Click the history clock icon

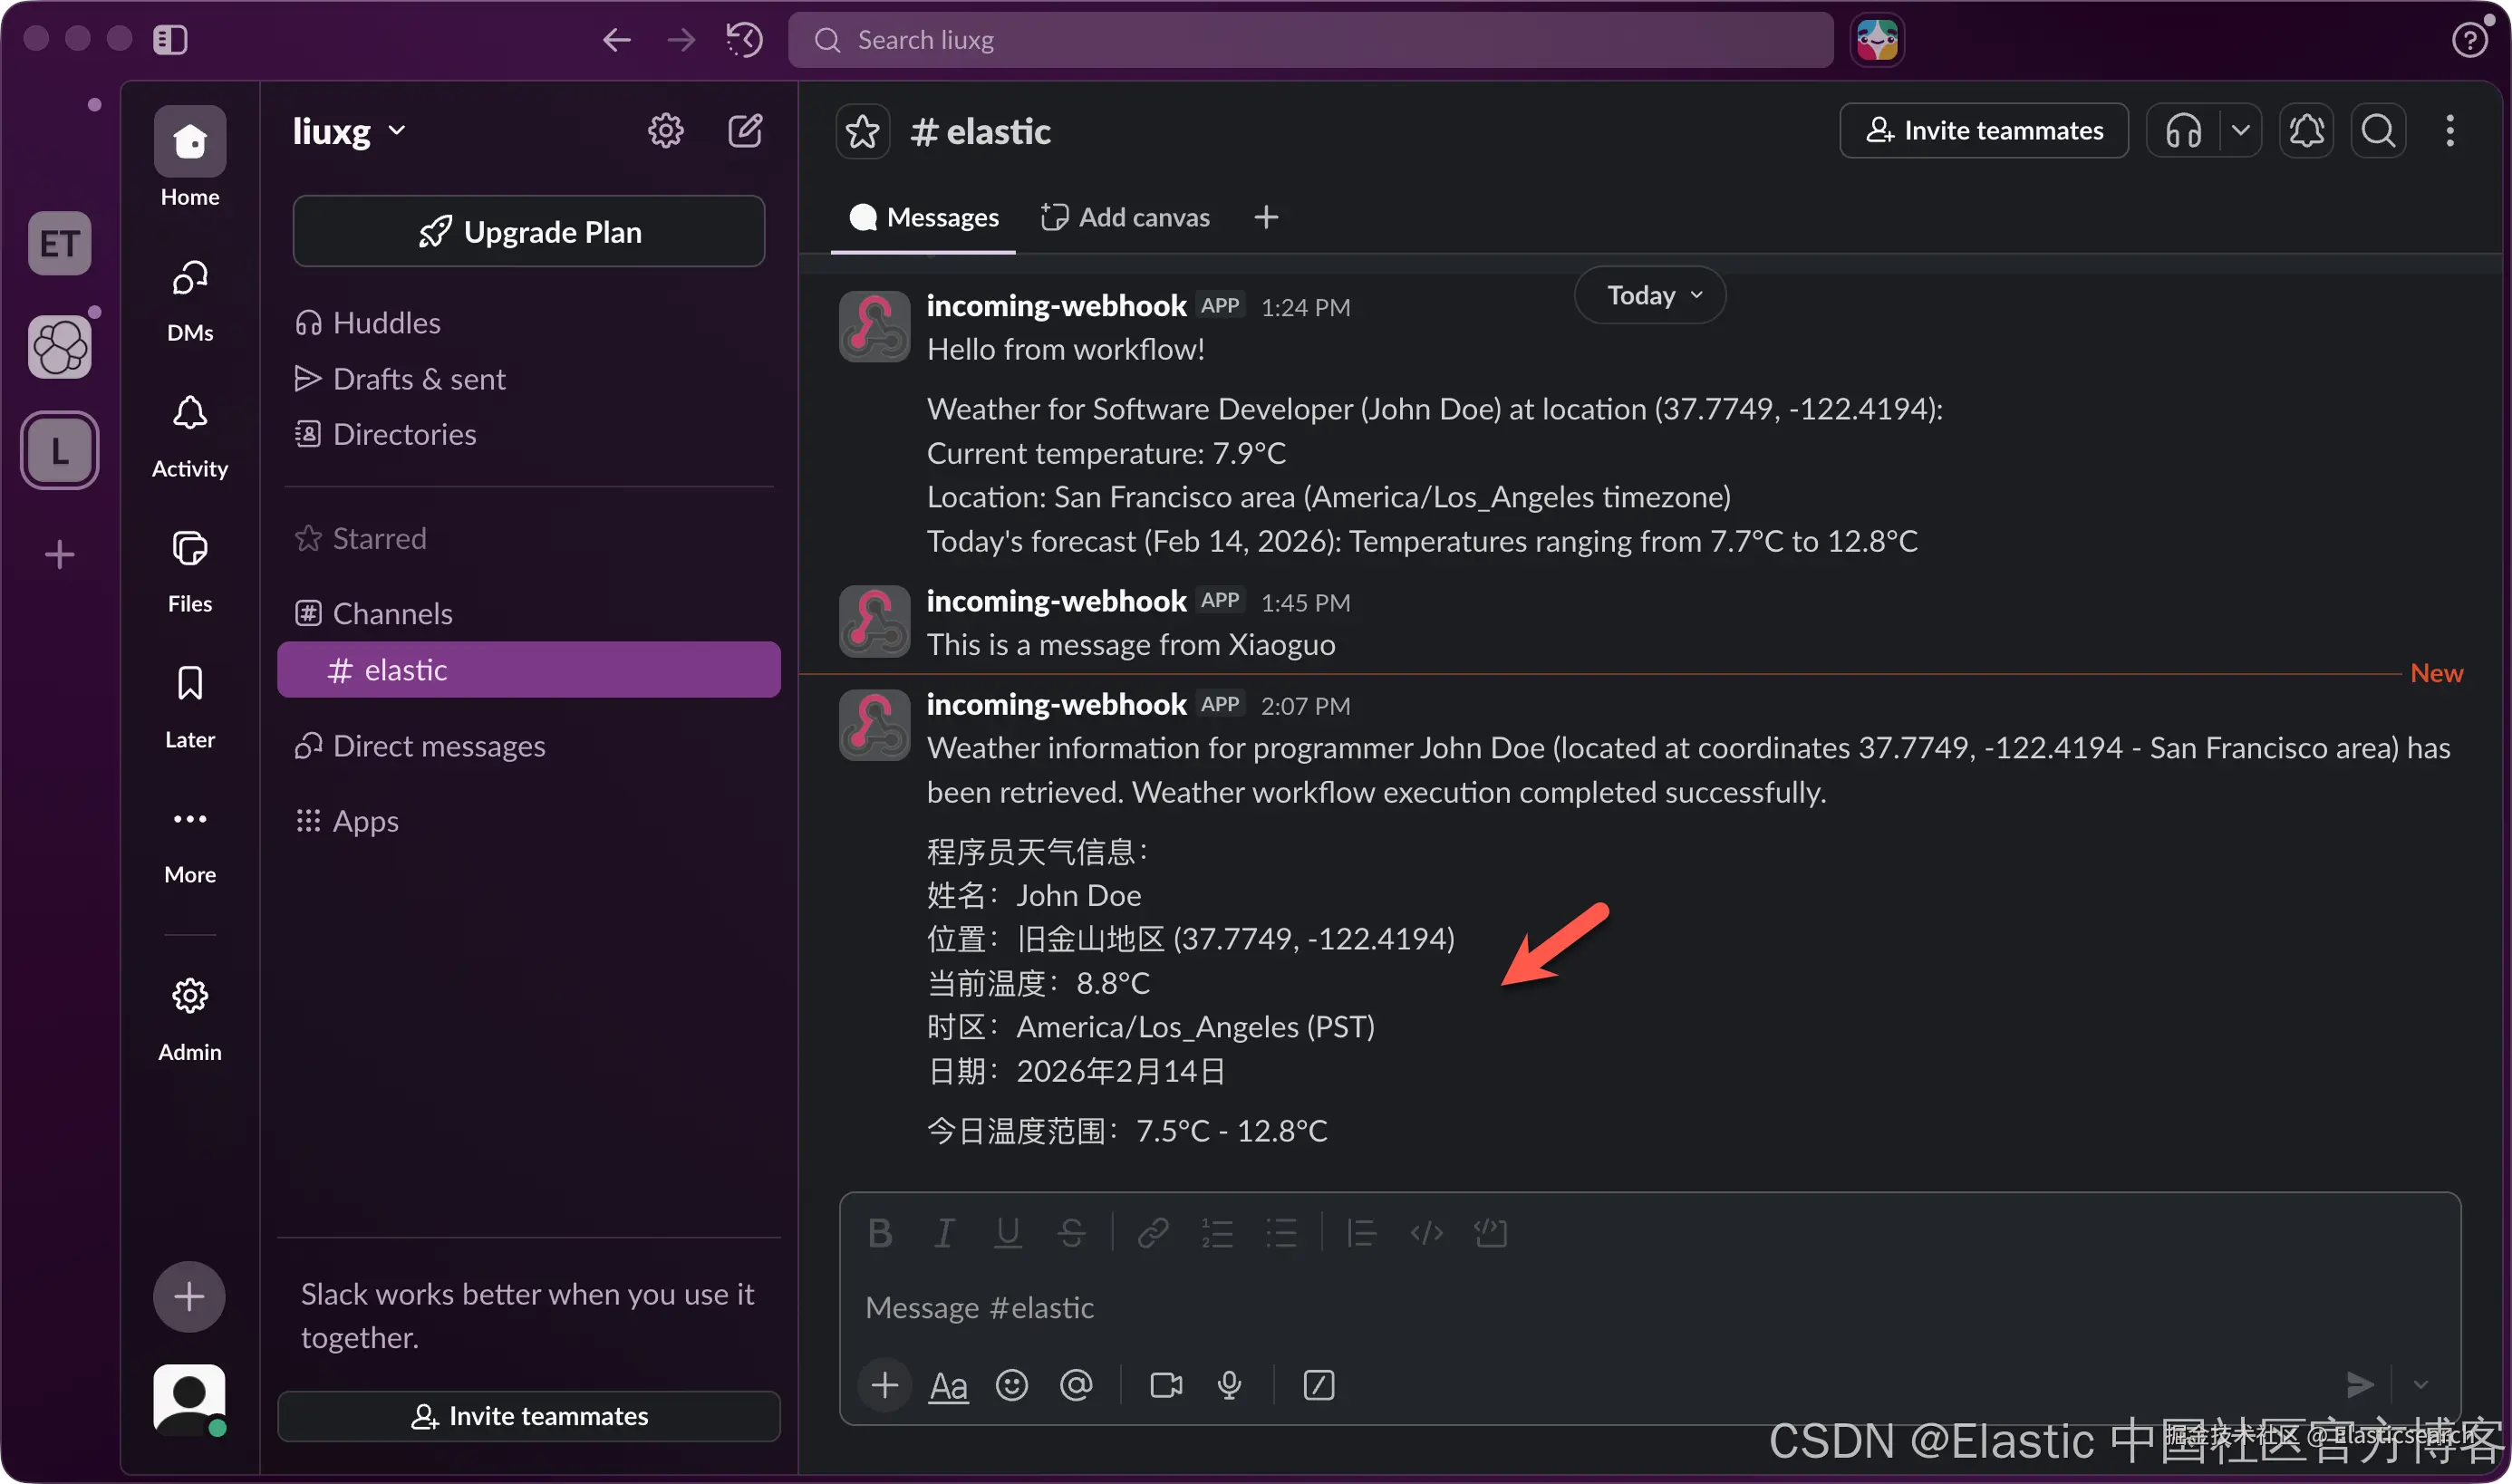click(x=745, y=40)
